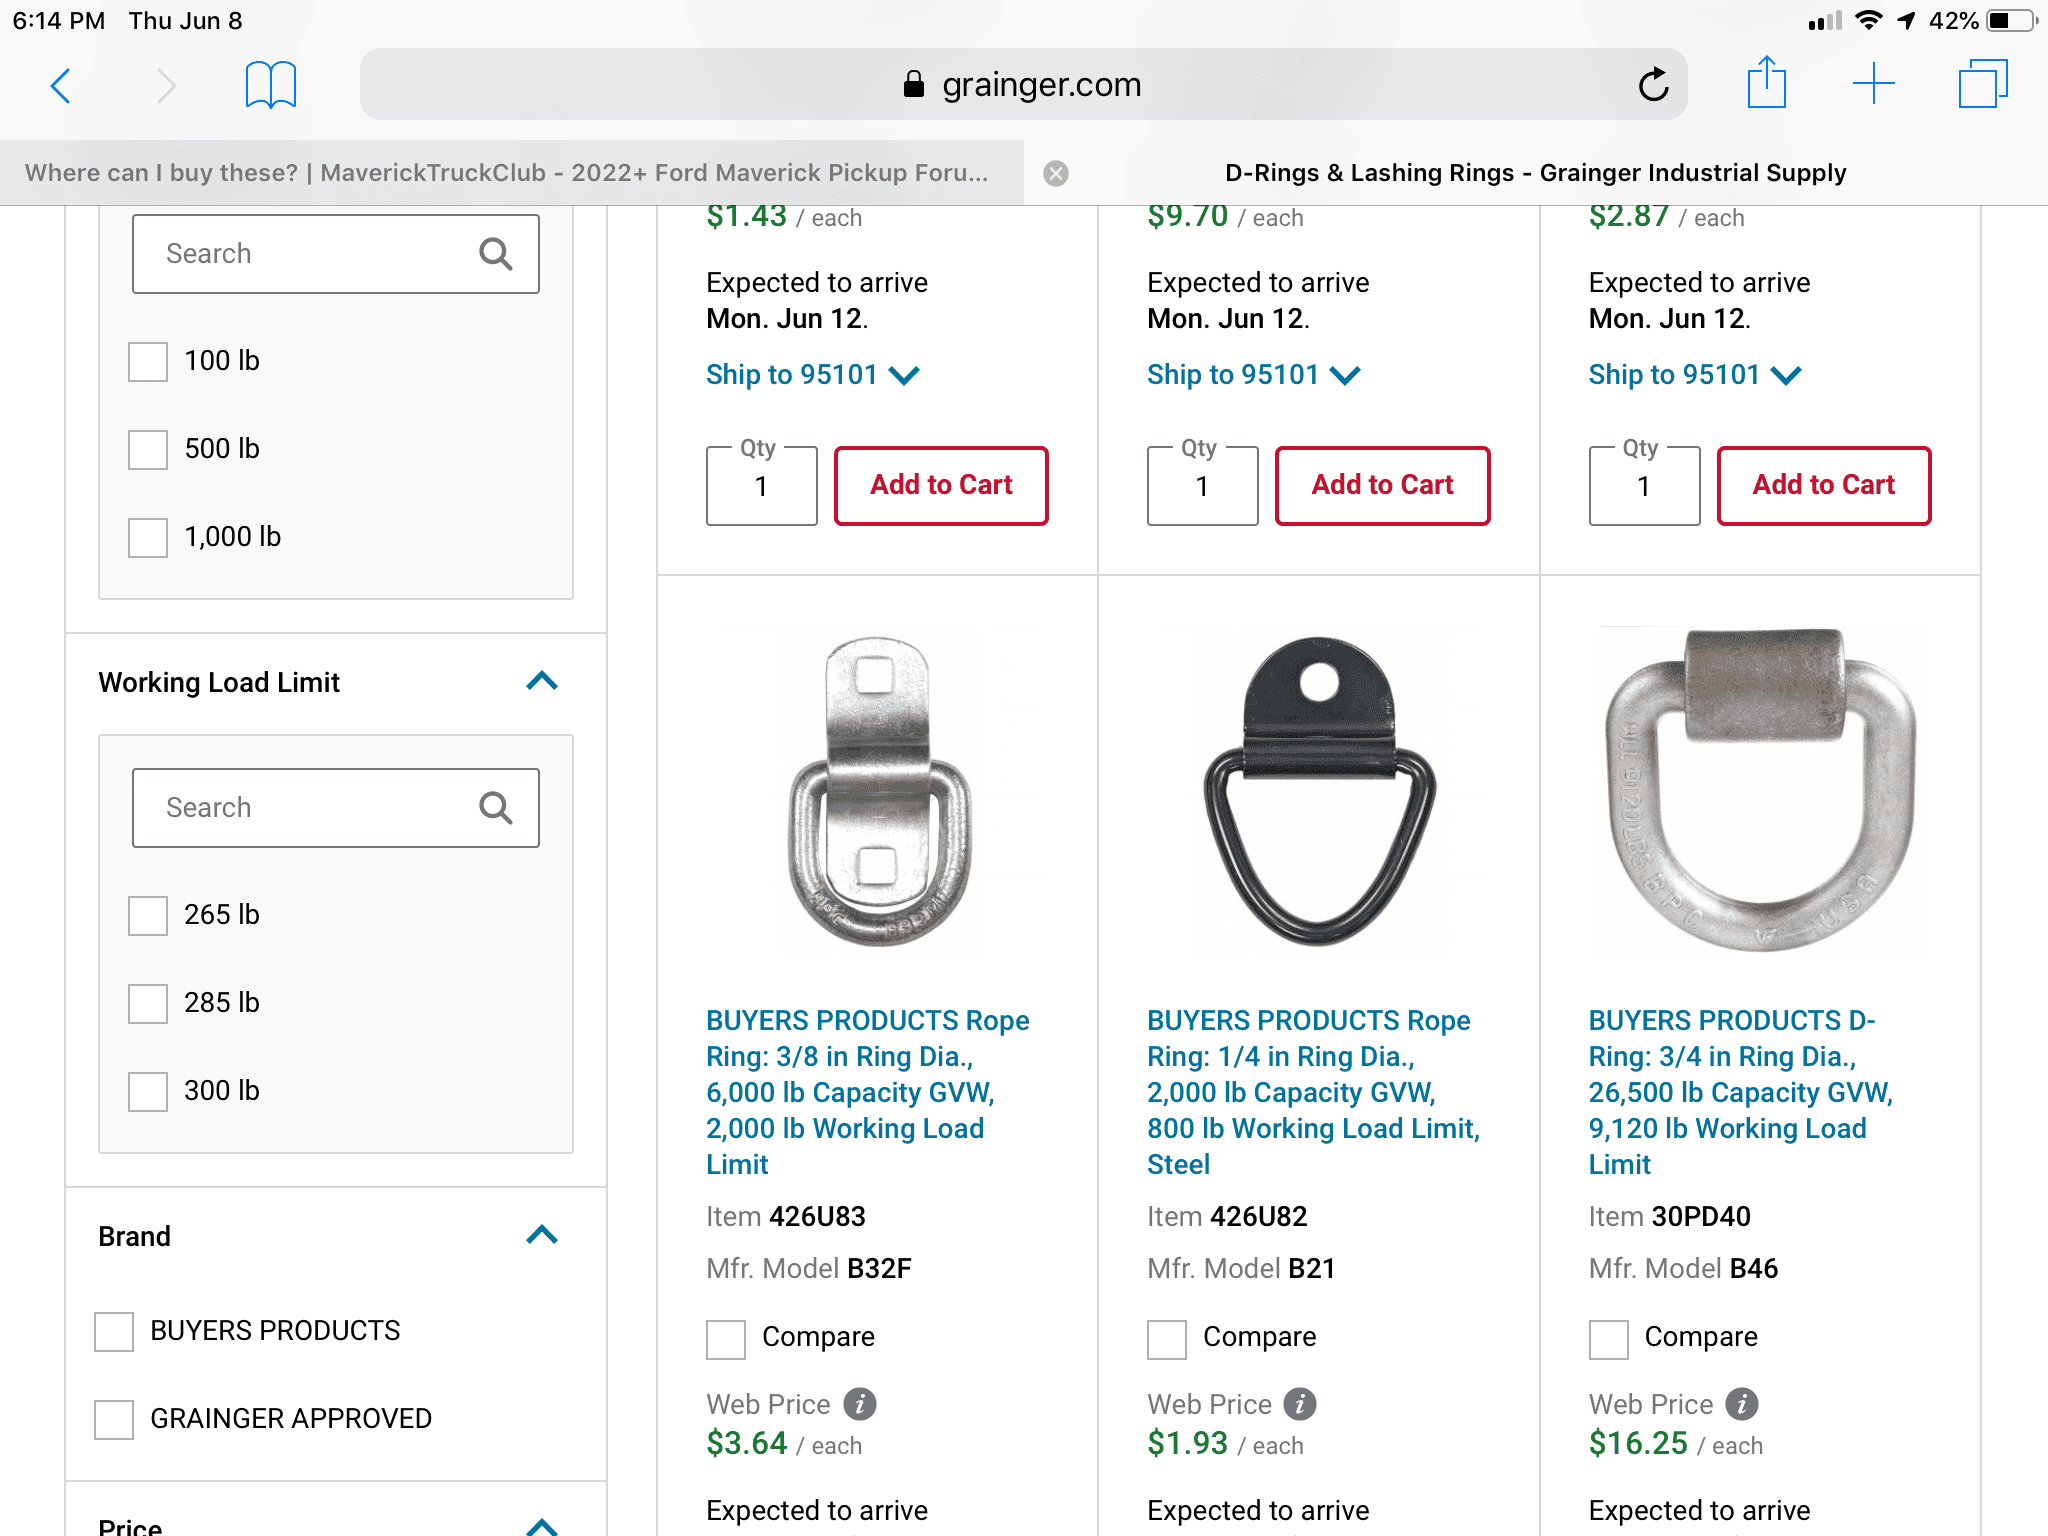Viewport: 2048px width, 1536px height.
Task: Open Web Price info icon for item 426U83
Action: (860, 1404)
